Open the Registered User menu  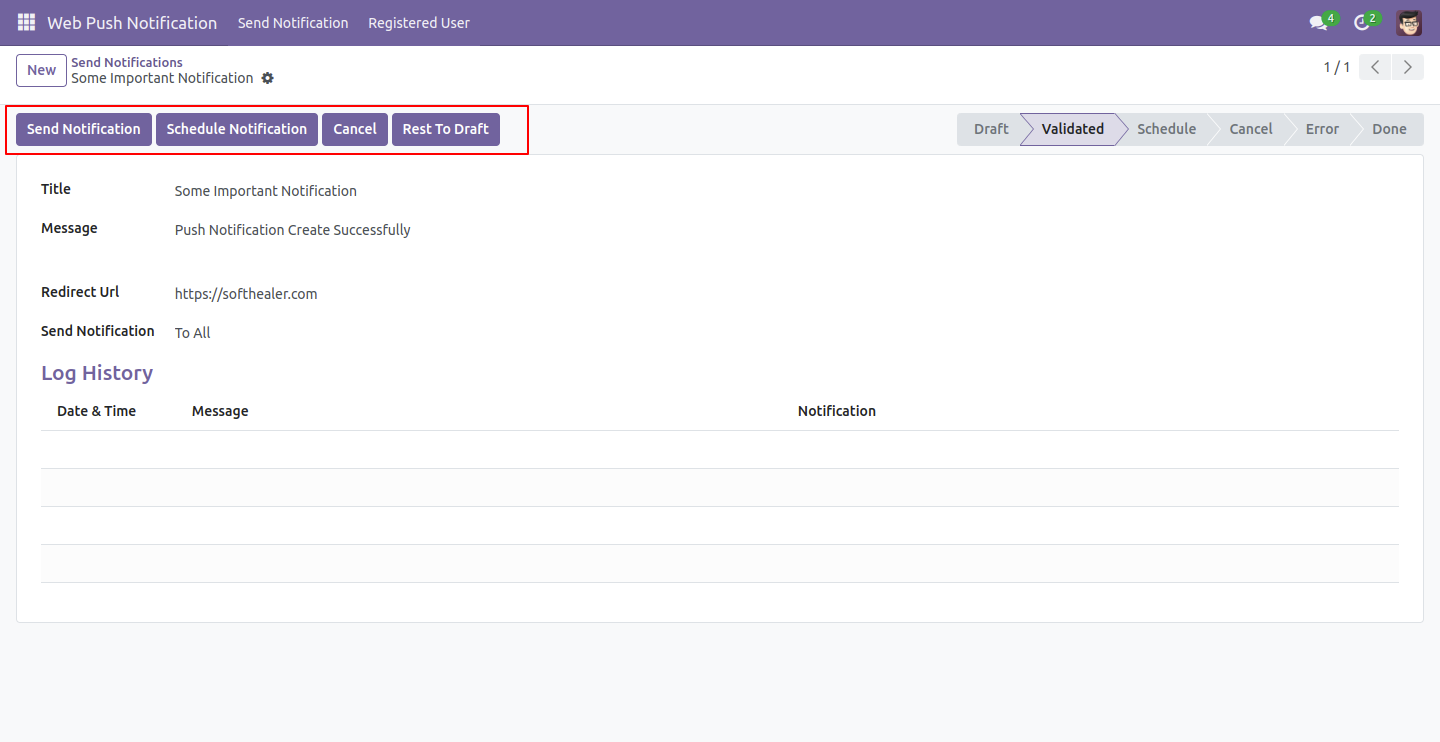tap(419, 22)
